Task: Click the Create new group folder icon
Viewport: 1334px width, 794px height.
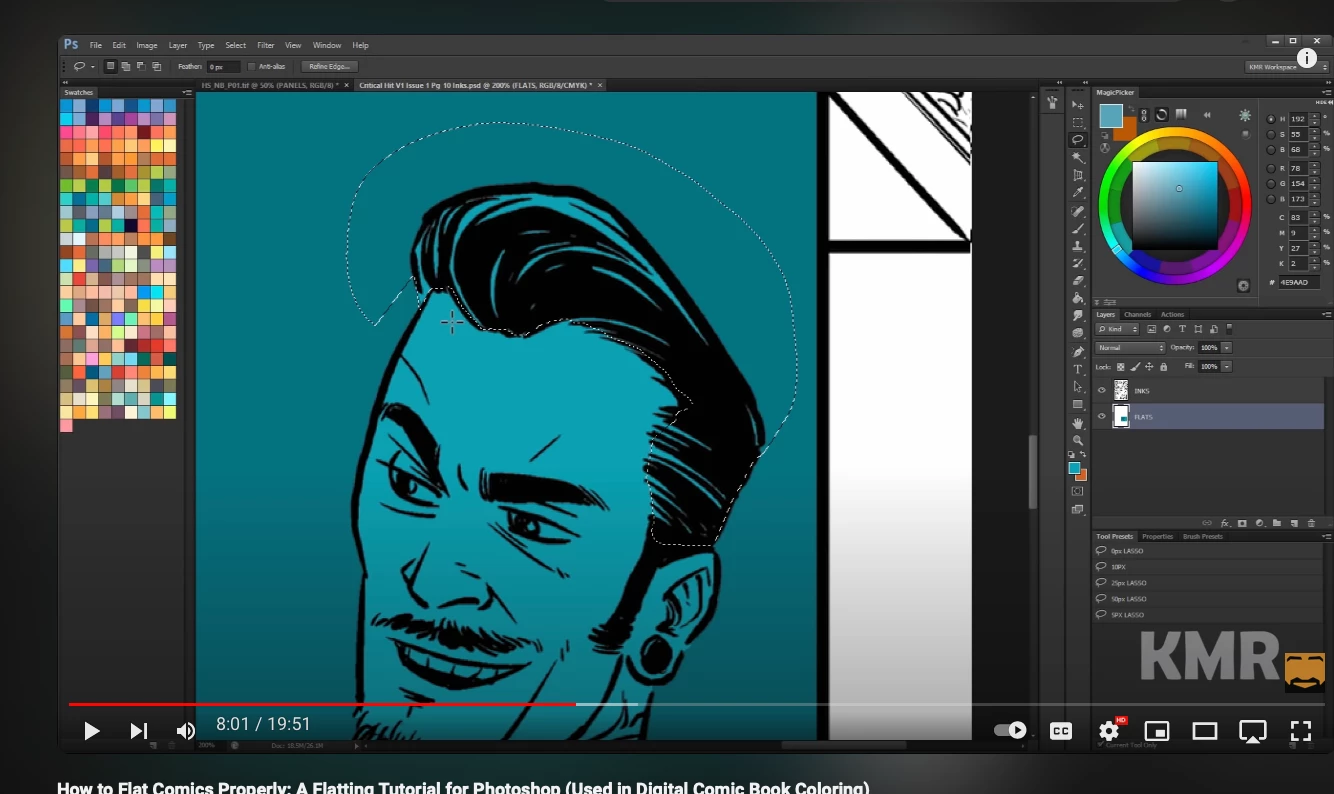Action: tap(1277, 523)
